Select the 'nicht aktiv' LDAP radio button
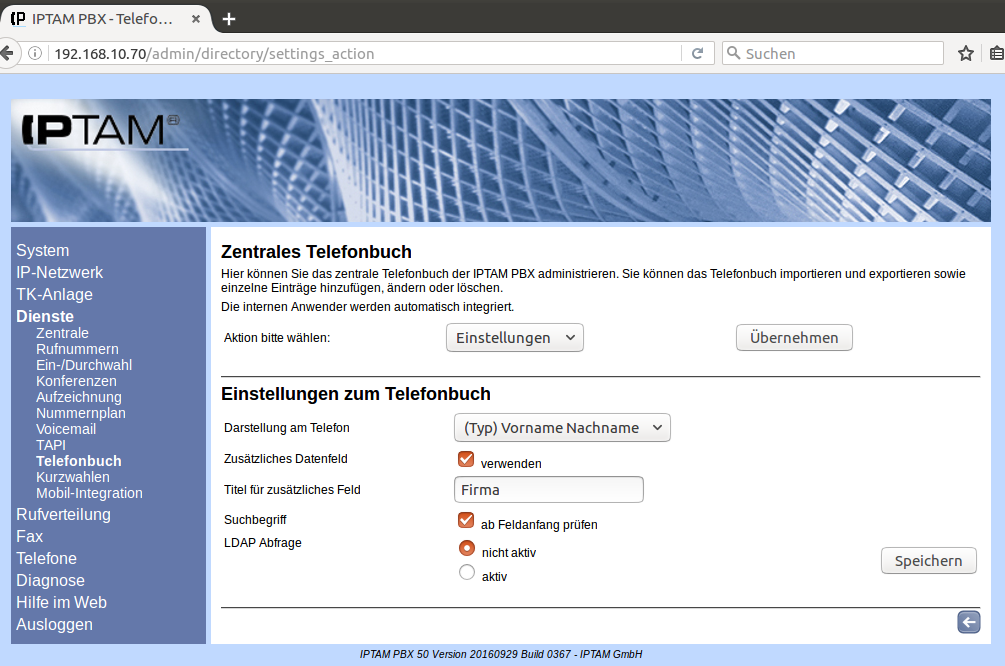This screenshot has width=1005, height=666. [466, 548]
